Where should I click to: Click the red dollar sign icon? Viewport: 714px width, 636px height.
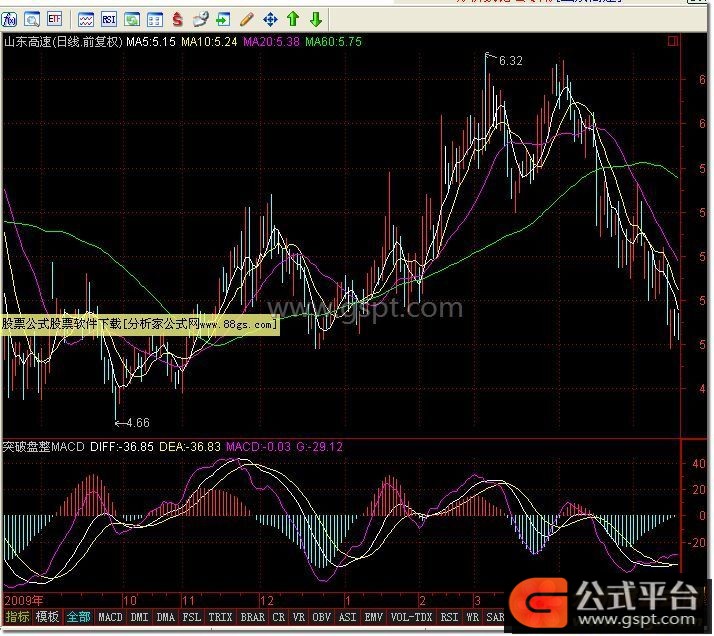(178, 20)
